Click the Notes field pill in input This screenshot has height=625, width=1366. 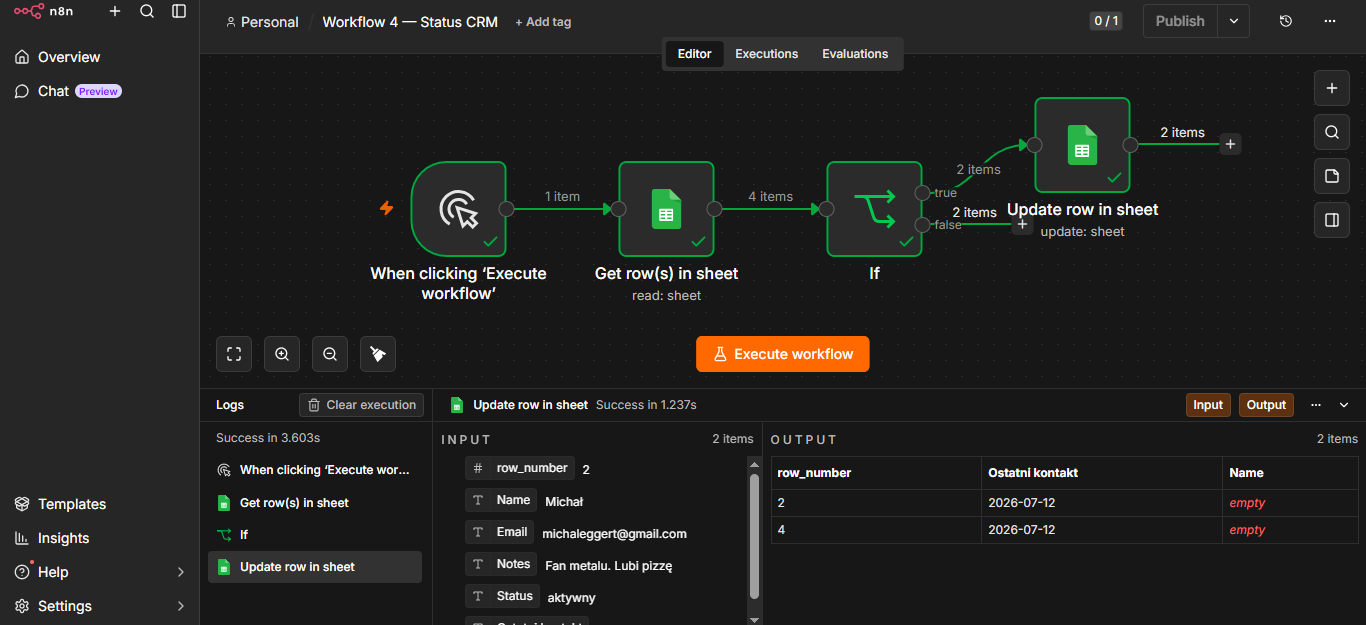click(501, 564)
